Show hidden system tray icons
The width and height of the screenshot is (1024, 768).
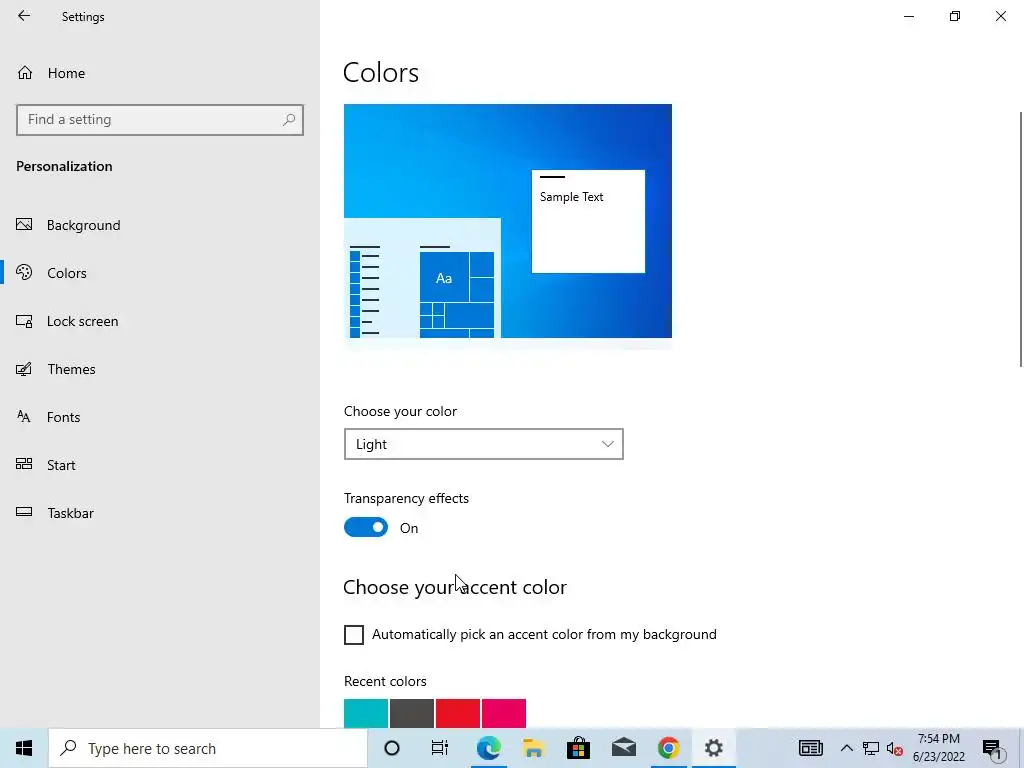[x=846, y=748]
